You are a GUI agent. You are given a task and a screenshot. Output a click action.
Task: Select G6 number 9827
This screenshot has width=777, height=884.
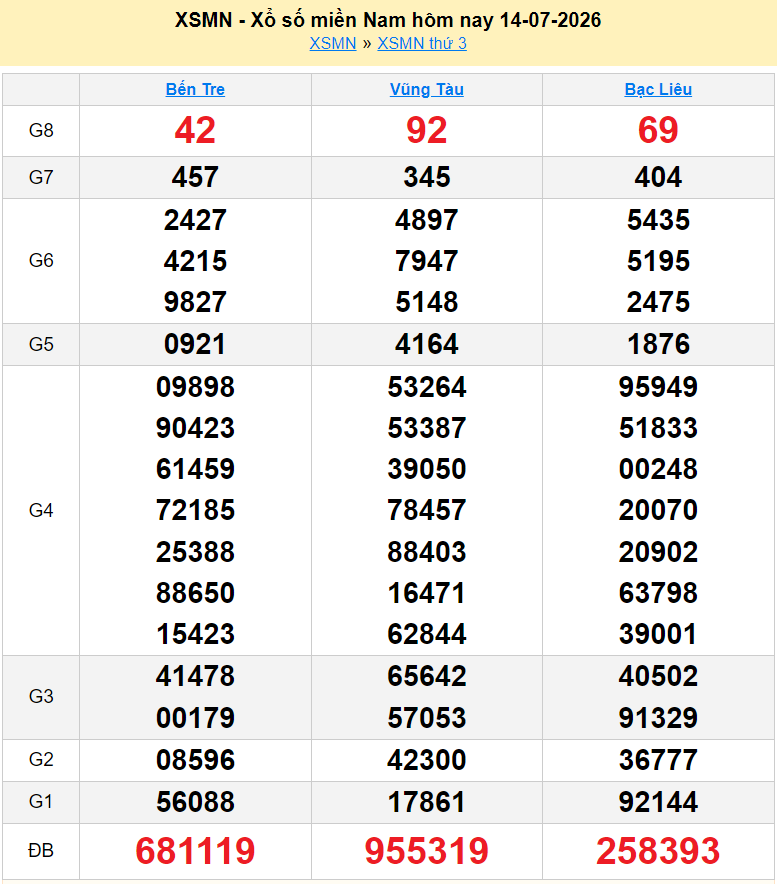[x=195, y=302]
